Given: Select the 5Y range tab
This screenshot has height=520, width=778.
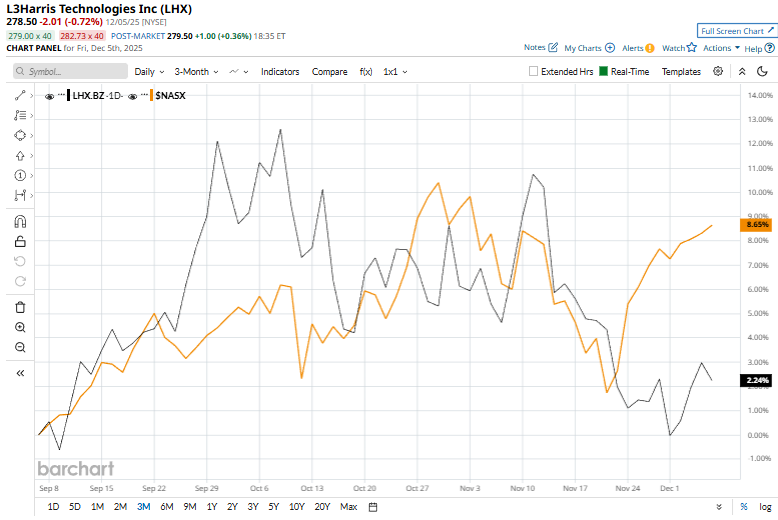Looking at the screenshot, I should tap(274, 507).
